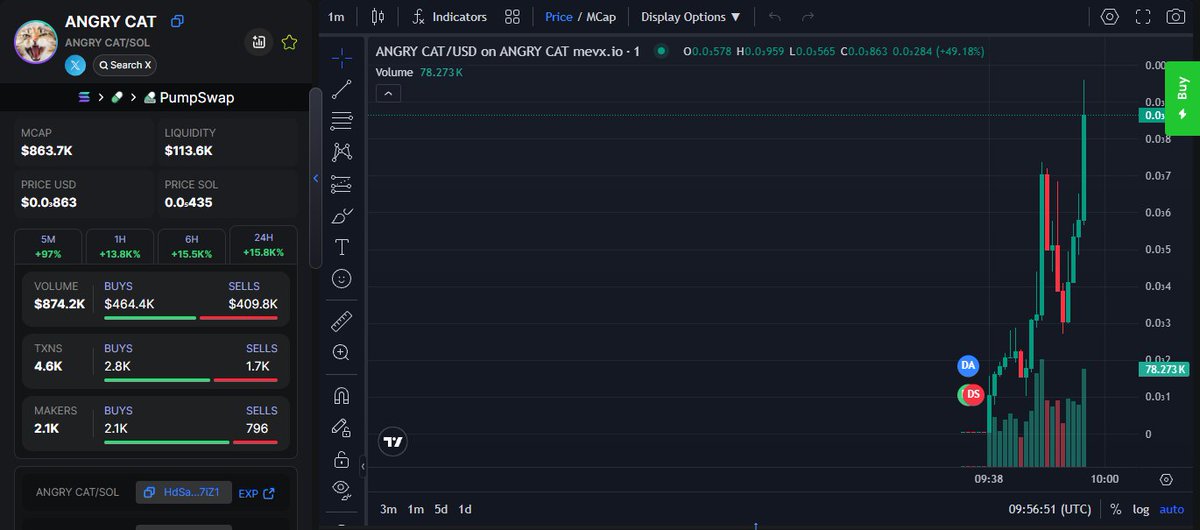Select the text annotation tool
Image resolution: width=1200 pixels, height=530 pixels.
click(342, 247)
